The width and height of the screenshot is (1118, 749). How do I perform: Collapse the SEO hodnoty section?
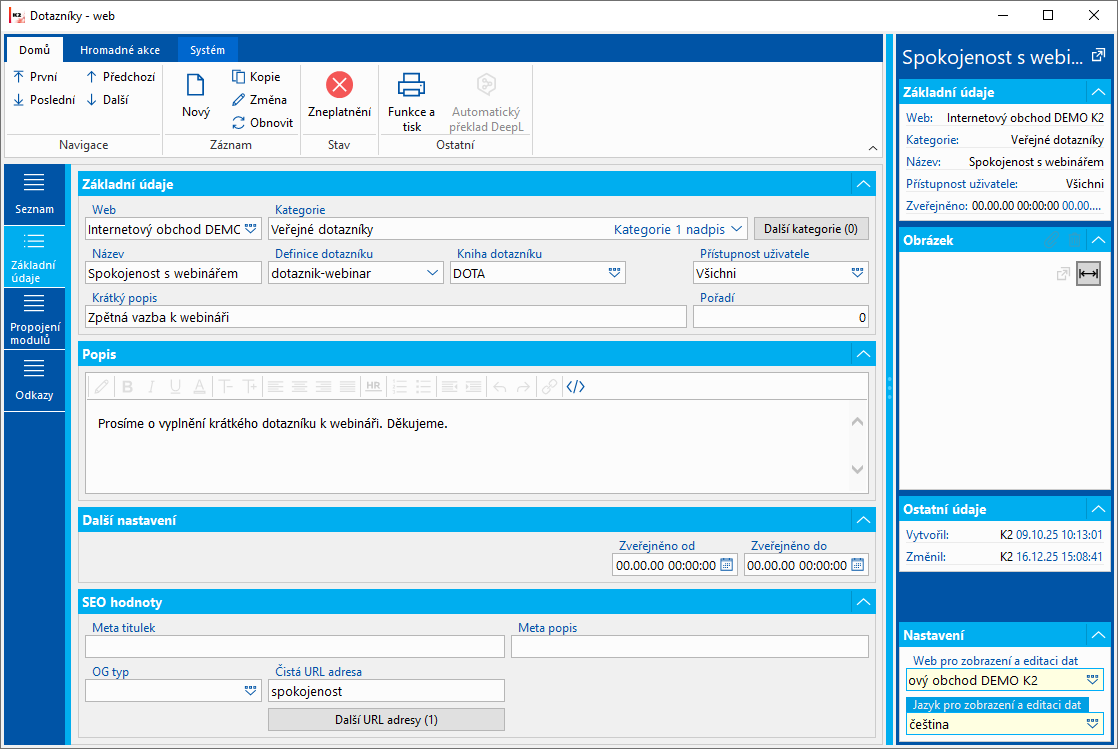(861, 602)
